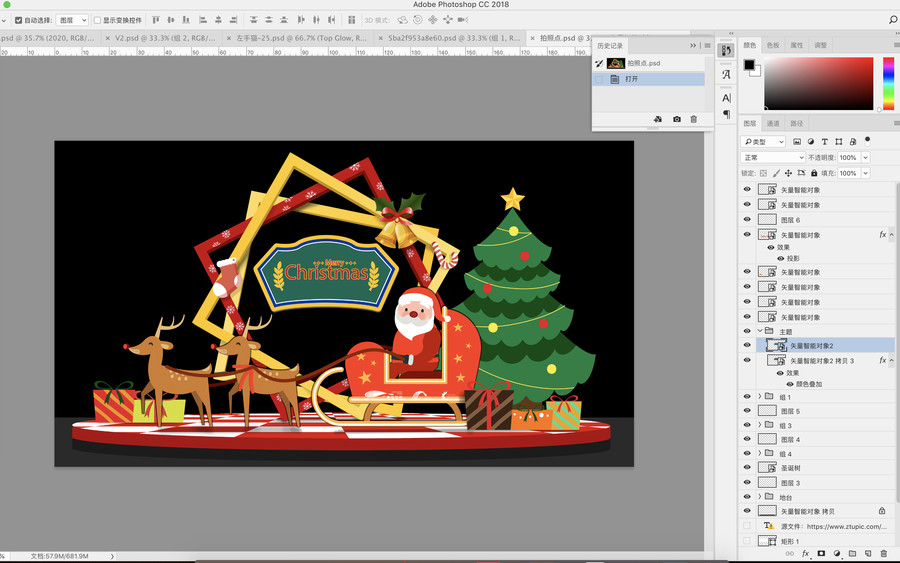Click the hue spectrum slider
Screen dimensions: 900x563
pyautogui.click(x=889, y=83)
